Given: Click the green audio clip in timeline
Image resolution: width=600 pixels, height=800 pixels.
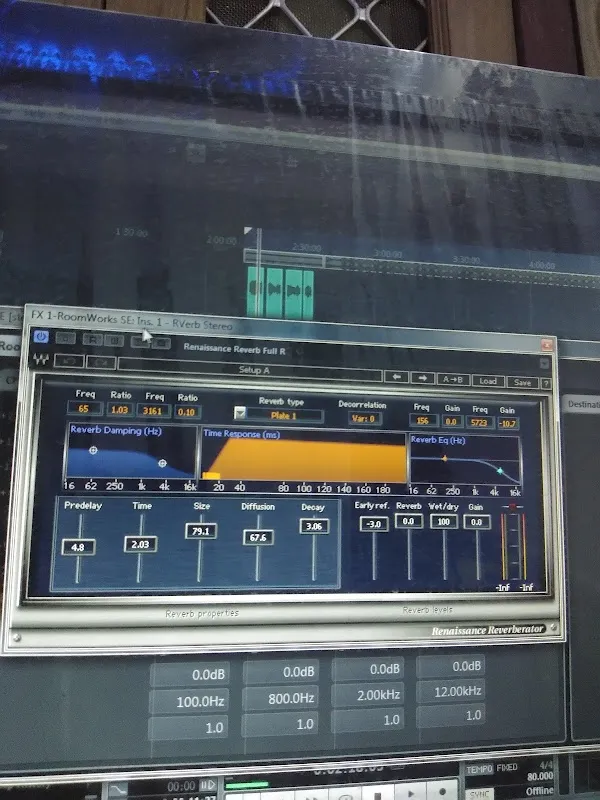Looking at the screenshot, I should [x=280, y=292].
